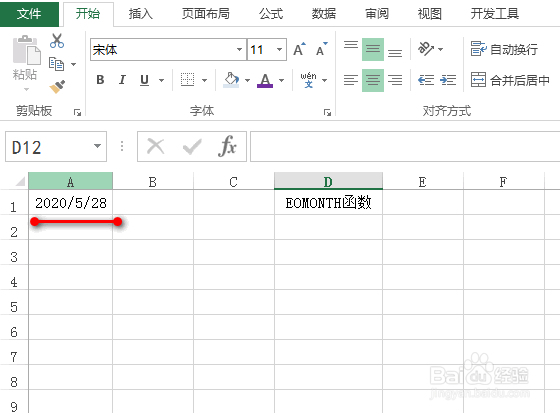Click the text orientation icon

click(426, 49)
